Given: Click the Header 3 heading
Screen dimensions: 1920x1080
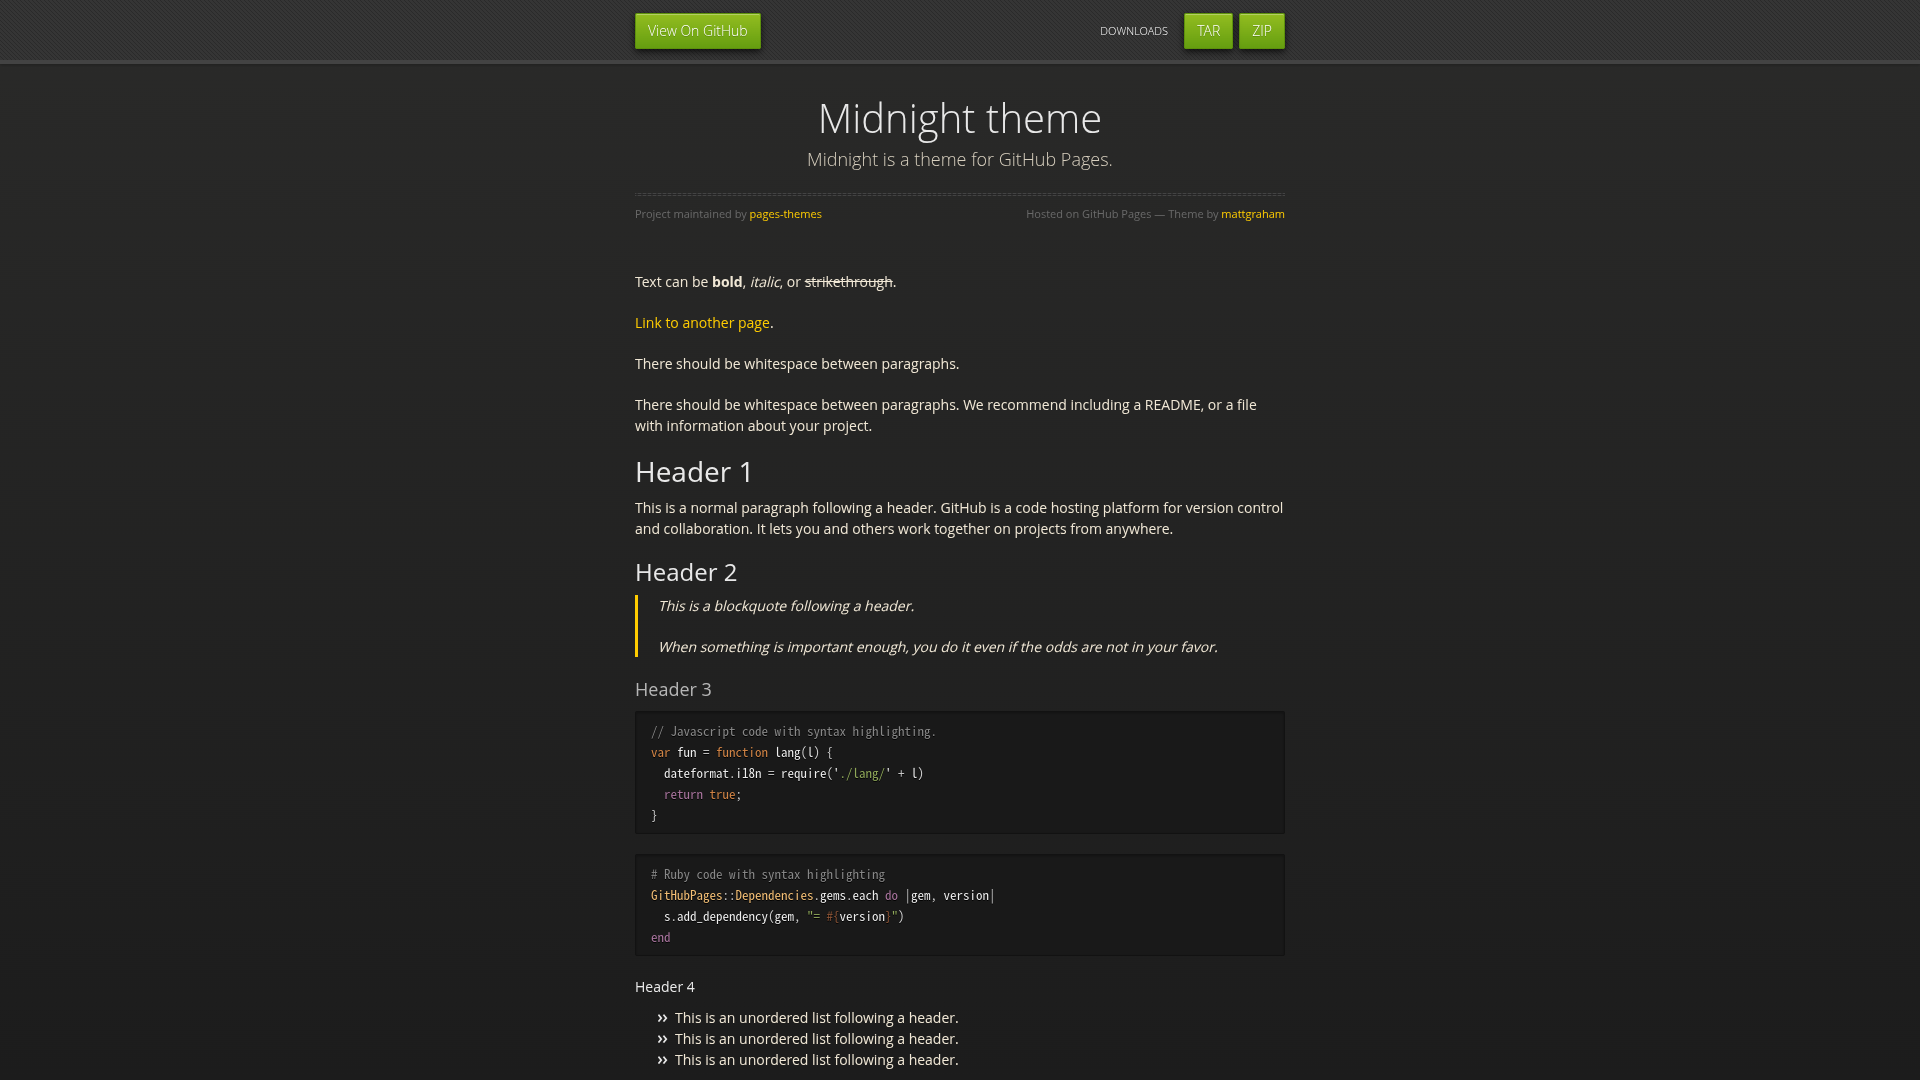Looking at the screenshot, I should click(x=673, y=689).
